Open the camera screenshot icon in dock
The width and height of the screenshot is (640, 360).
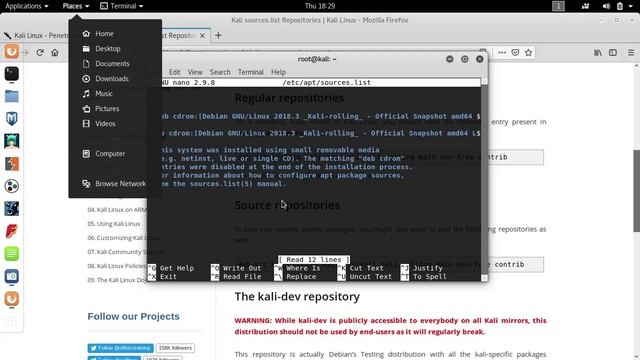[11, 276]
